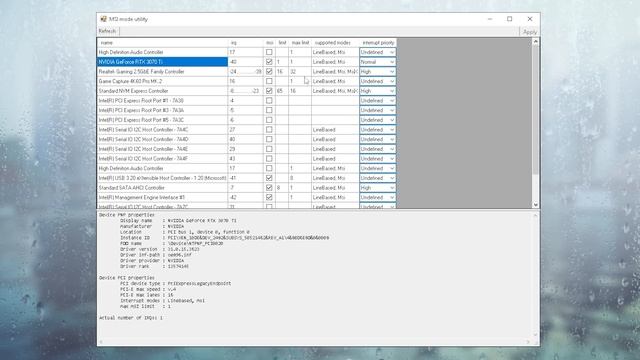Screen dimensions: 640x360
Task: Open priority dropdown for Standard NVM Express Controller
Action: 378,91
